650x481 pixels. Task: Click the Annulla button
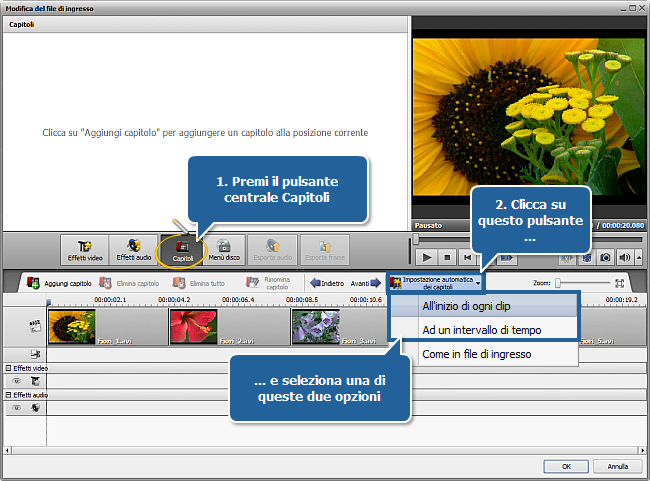618,466
